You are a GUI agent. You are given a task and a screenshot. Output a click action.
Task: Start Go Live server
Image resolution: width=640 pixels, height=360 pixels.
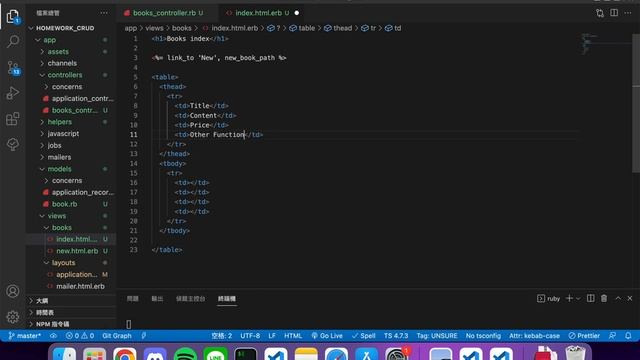pyautogui.click(x=327, y=336)
